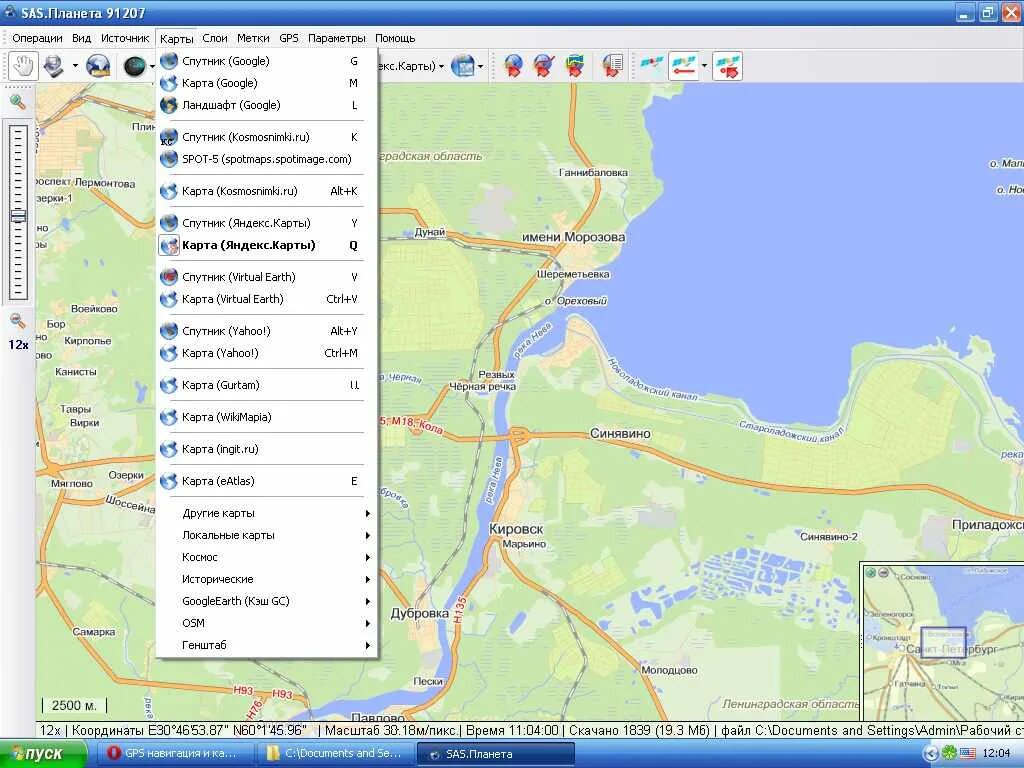Open the Источник menu

tap(125, 38)
